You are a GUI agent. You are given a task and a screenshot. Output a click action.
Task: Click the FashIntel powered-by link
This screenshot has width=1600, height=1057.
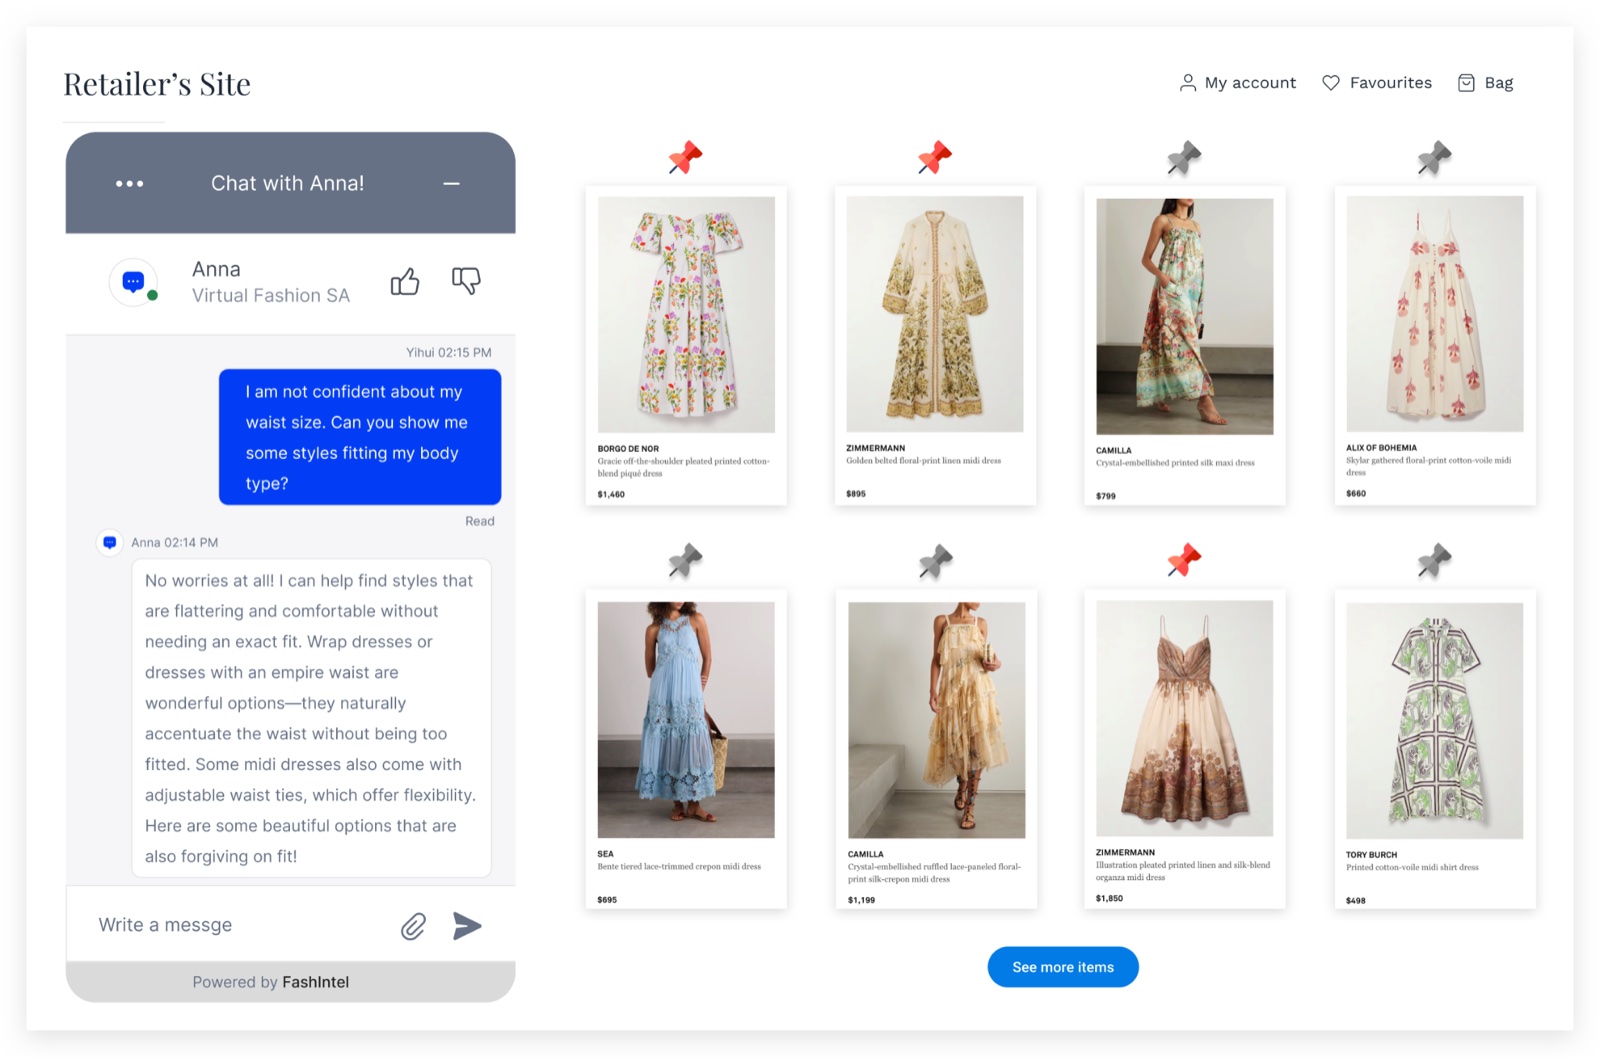[x=315, y=982]
